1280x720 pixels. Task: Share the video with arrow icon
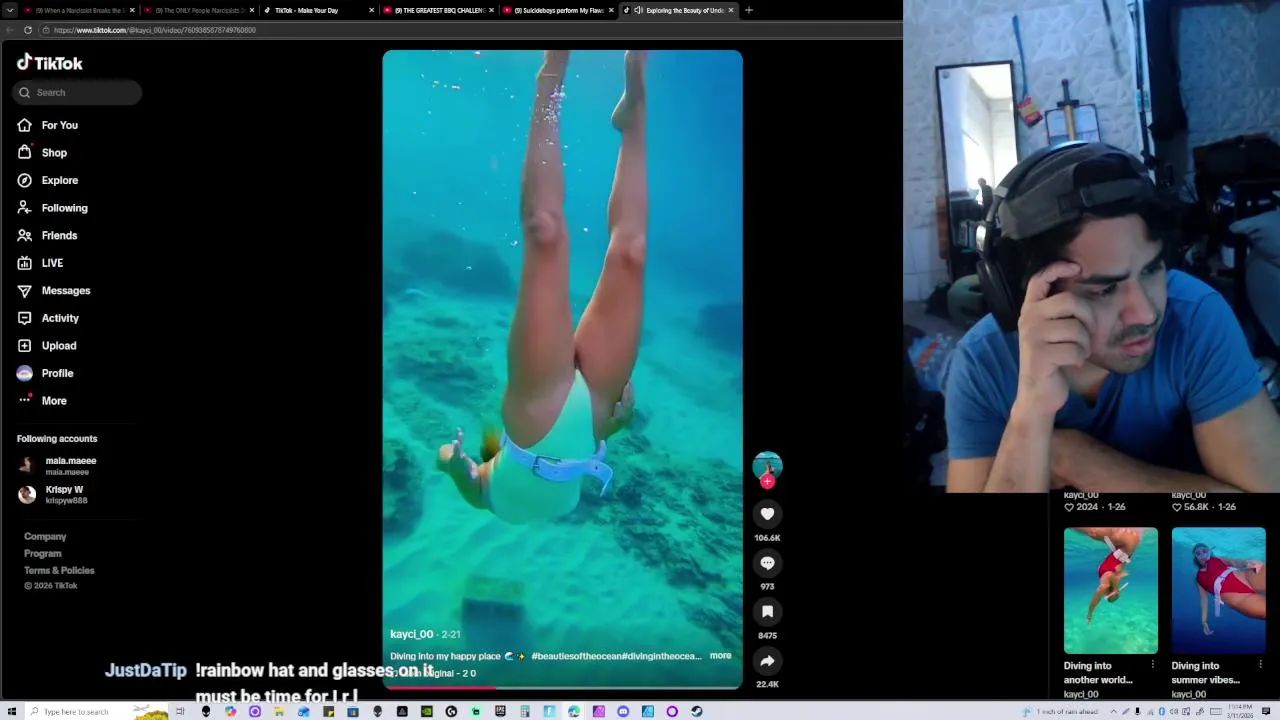tap(767, 660)
